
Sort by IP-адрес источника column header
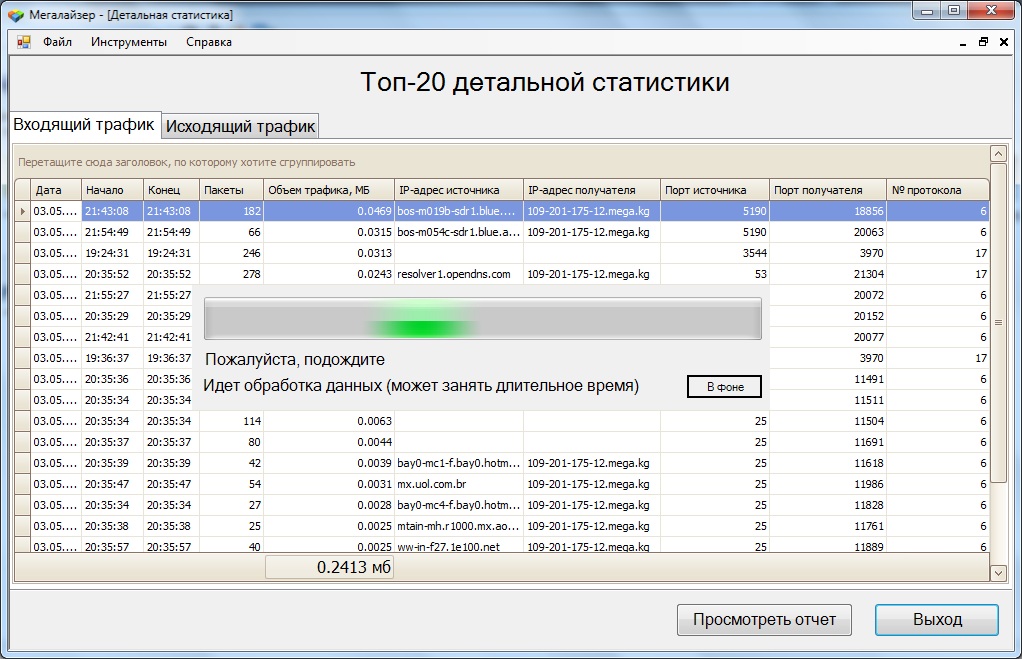pos(459,190)
